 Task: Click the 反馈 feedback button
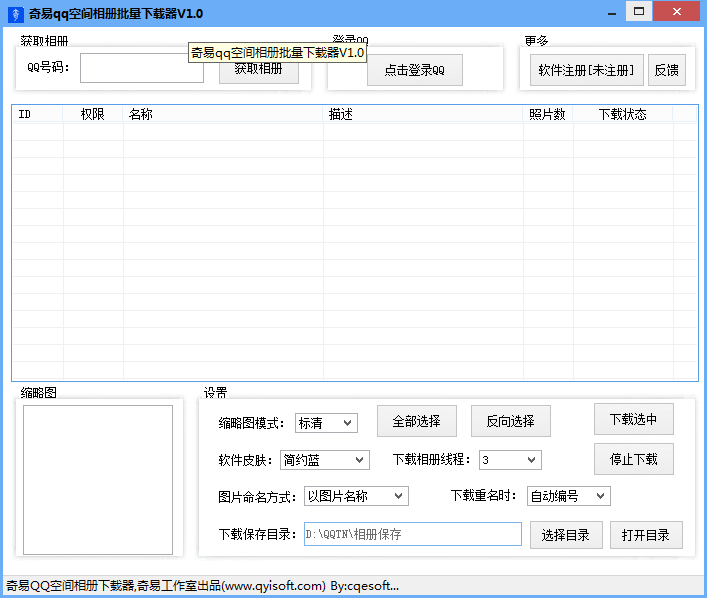coord(666,70)
